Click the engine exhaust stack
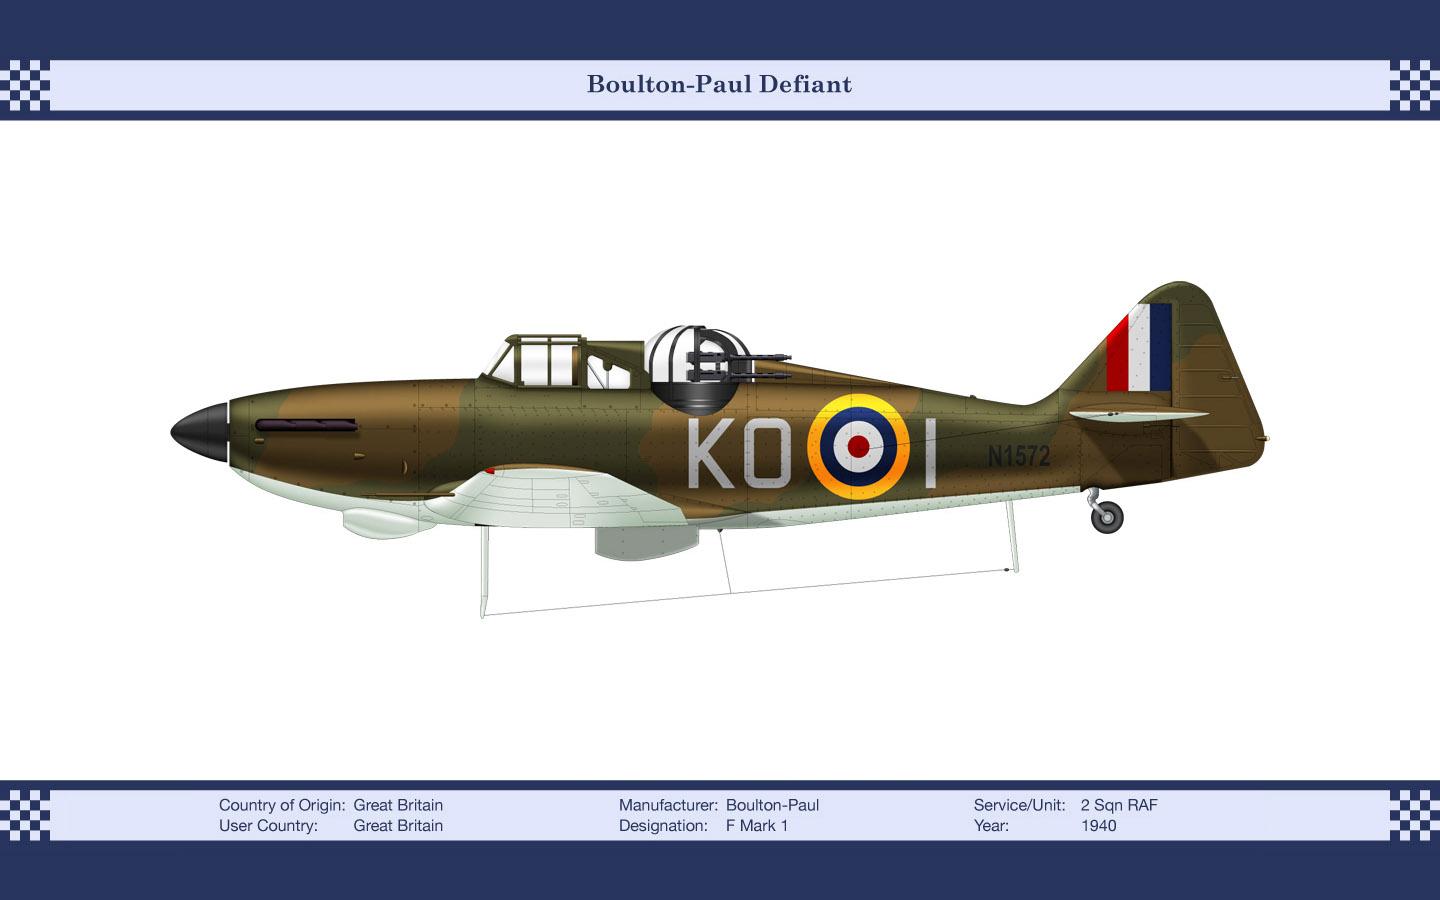 (305, 426)
